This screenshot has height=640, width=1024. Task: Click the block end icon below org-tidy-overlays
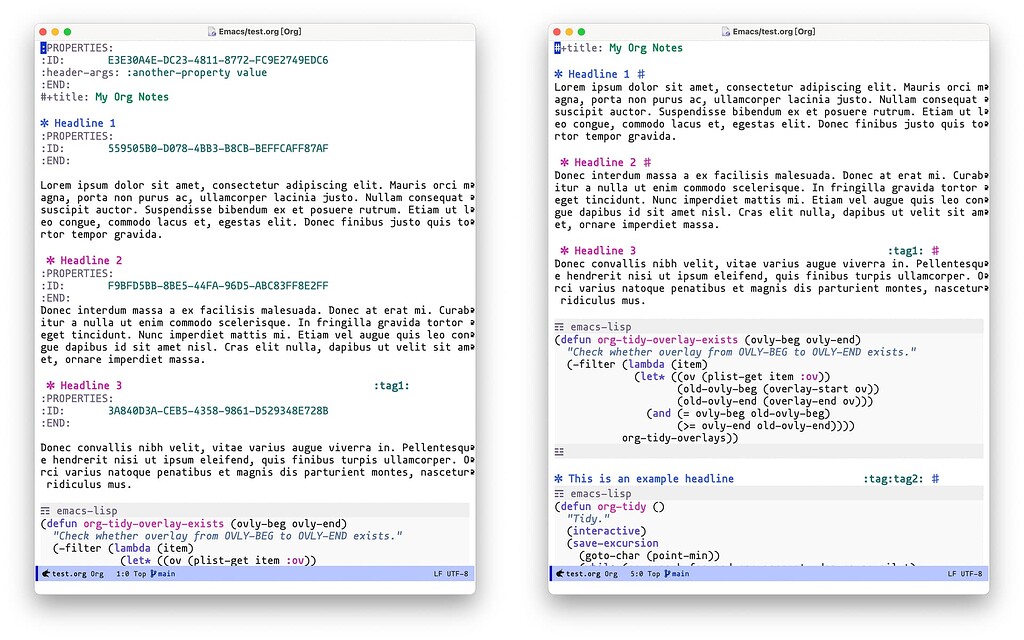pyautogui.click(x=558, y=452)
